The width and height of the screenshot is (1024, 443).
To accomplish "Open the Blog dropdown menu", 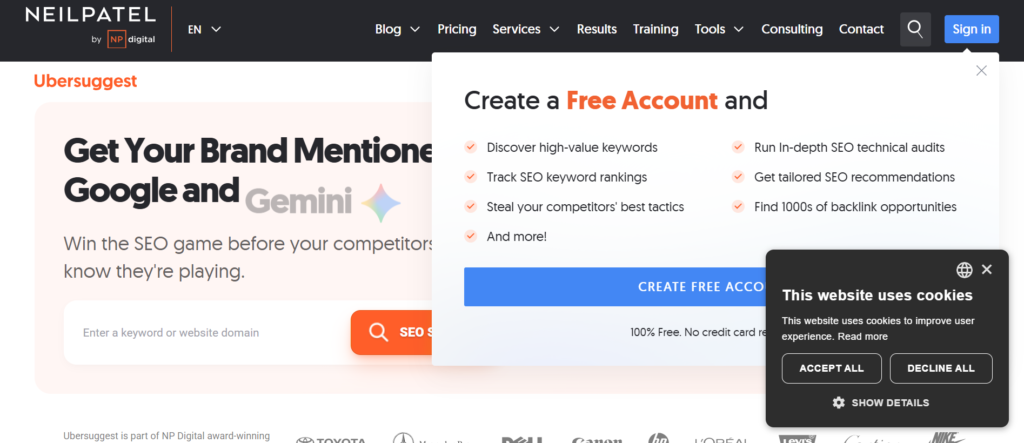I will click(397, 29).
